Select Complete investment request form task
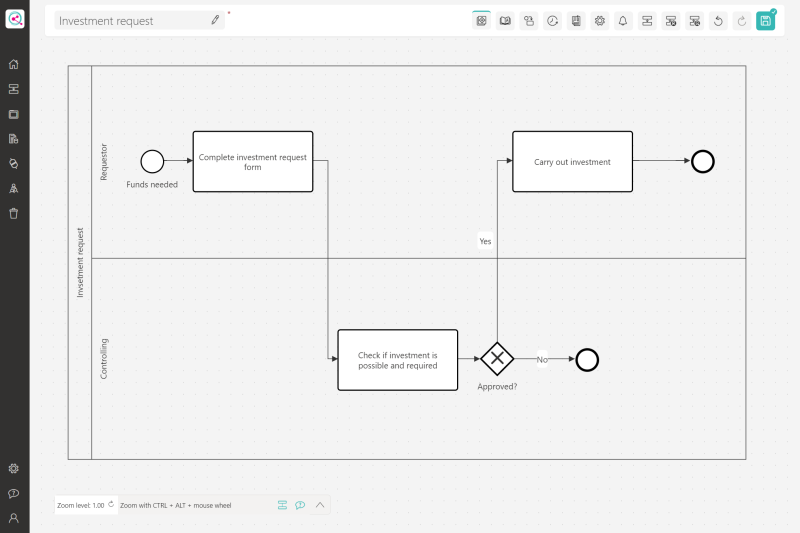 (253, 162)
